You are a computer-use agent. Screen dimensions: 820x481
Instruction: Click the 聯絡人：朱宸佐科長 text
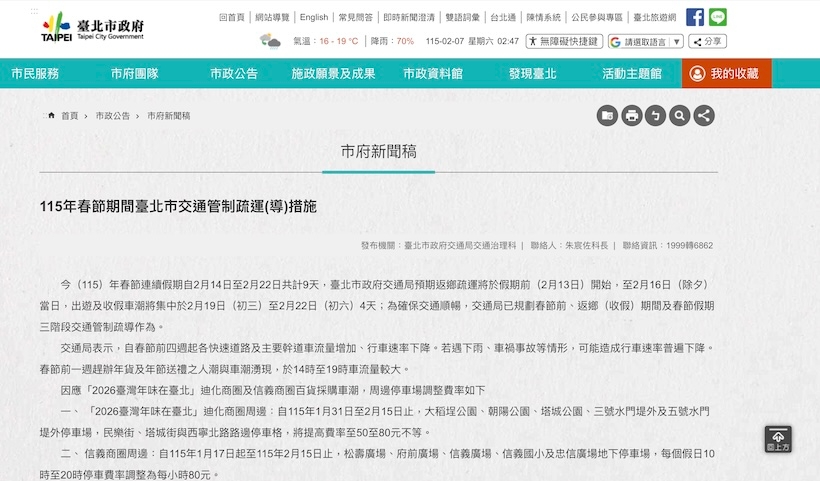tap(569, 245)
